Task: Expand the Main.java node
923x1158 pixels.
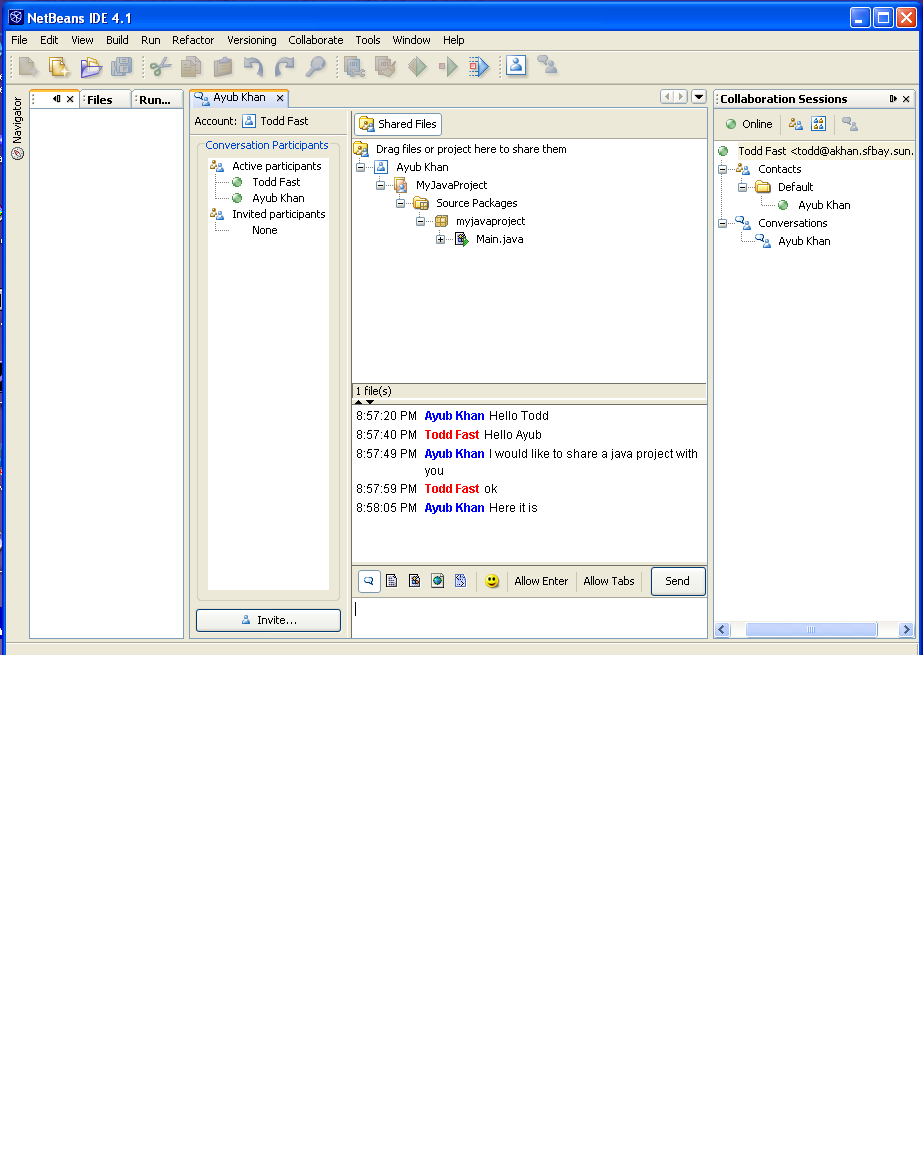Action: [x=440, y=239]
